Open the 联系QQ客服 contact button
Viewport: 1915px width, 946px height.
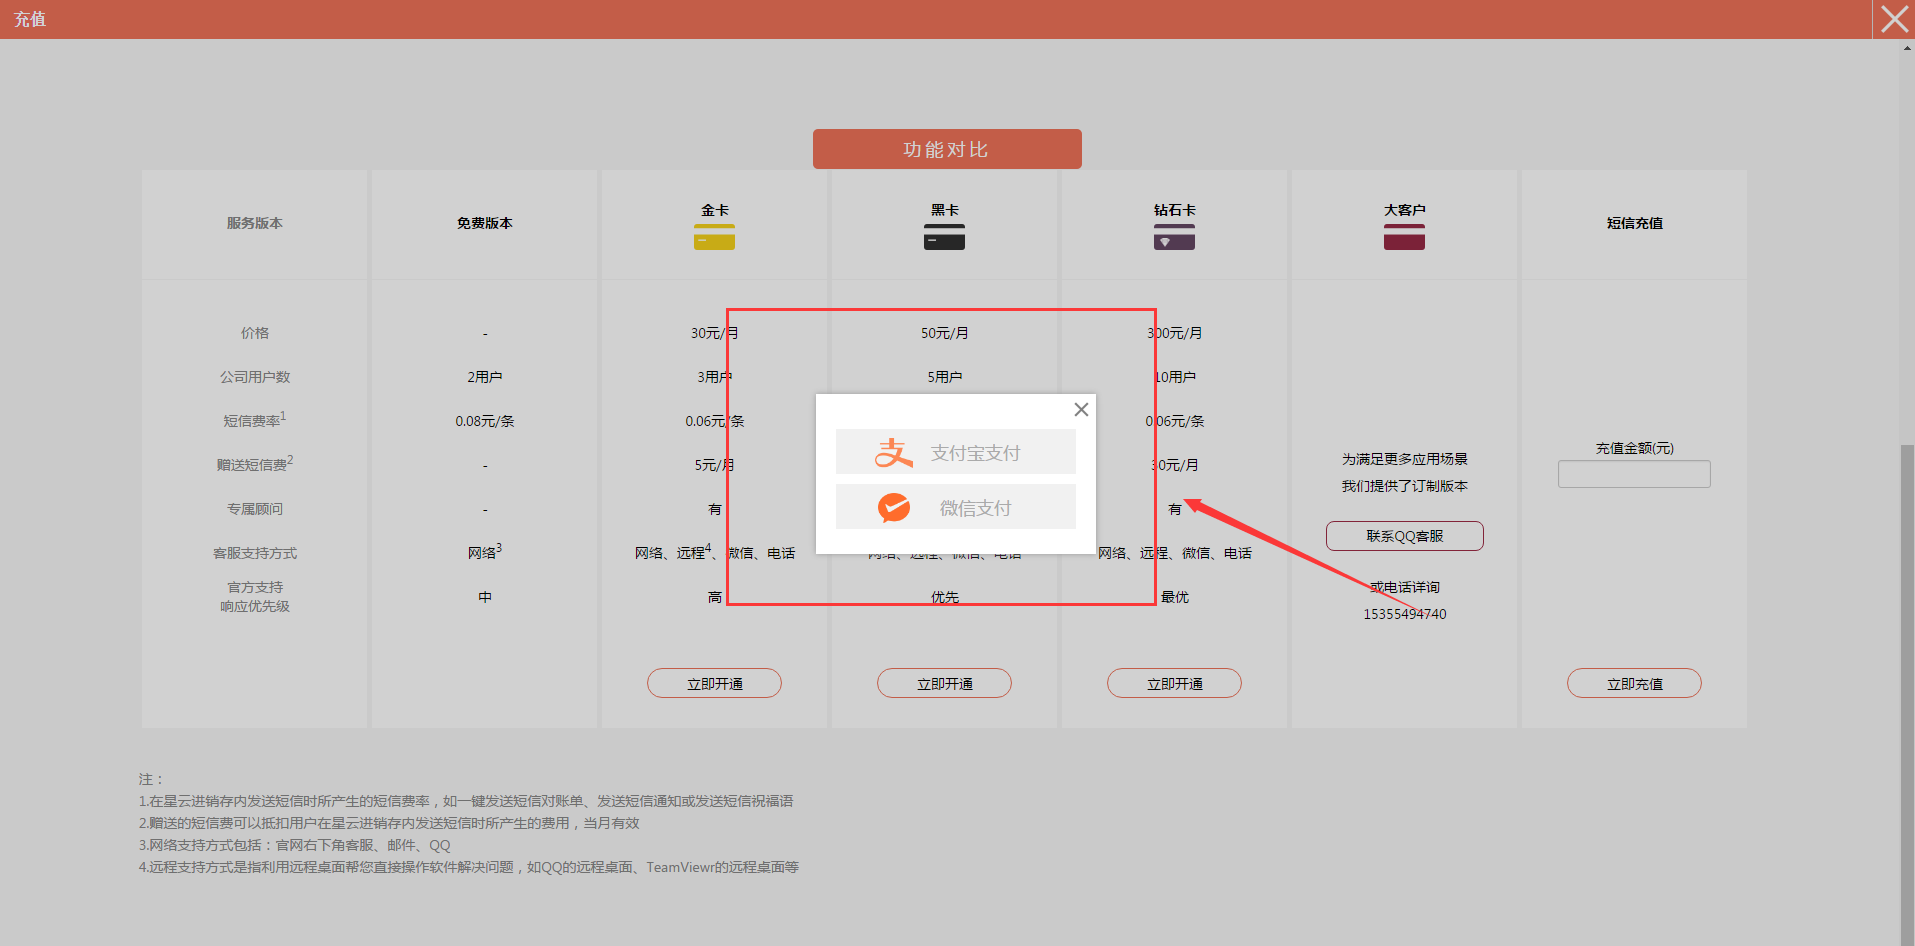click(1404, 536)
